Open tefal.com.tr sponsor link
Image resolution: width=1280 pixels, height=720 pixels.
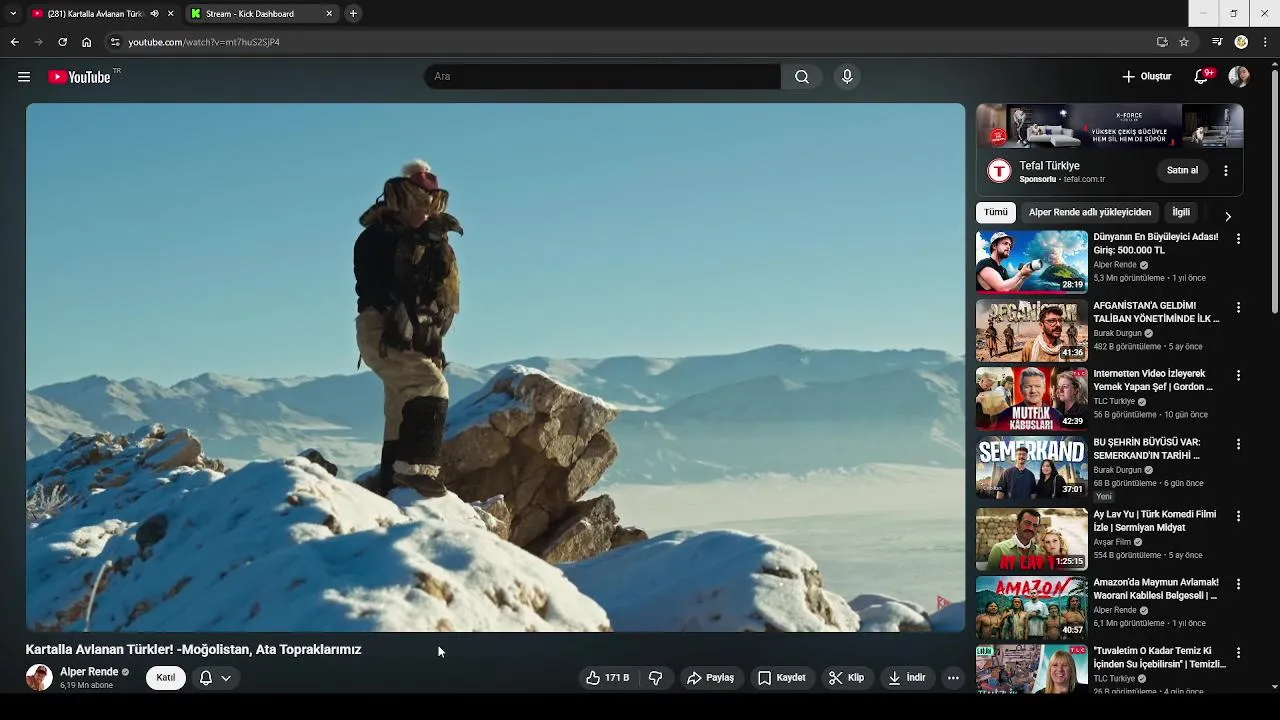(x=1084, y=179)
